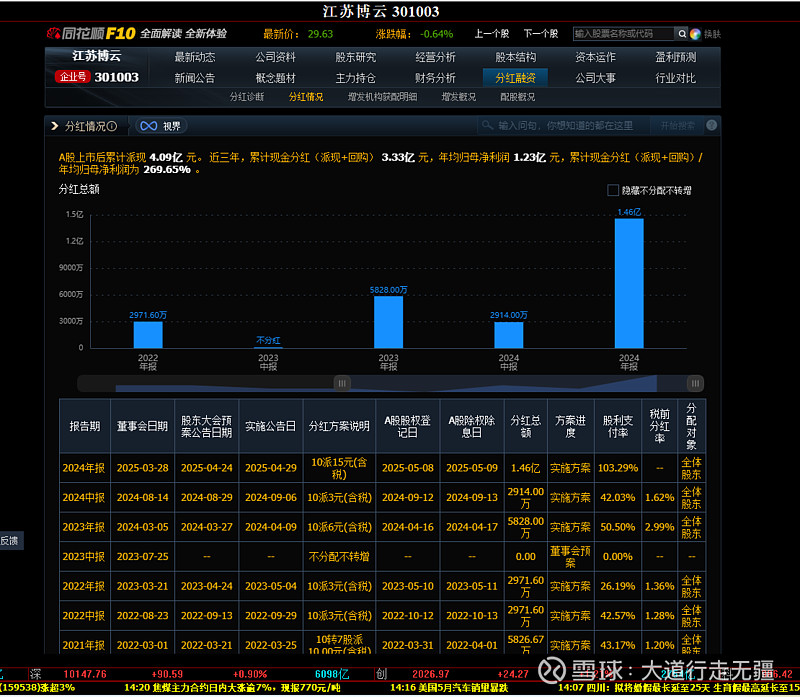
Task: Switch to 股东研究 tab
Action: pos(356,57)
